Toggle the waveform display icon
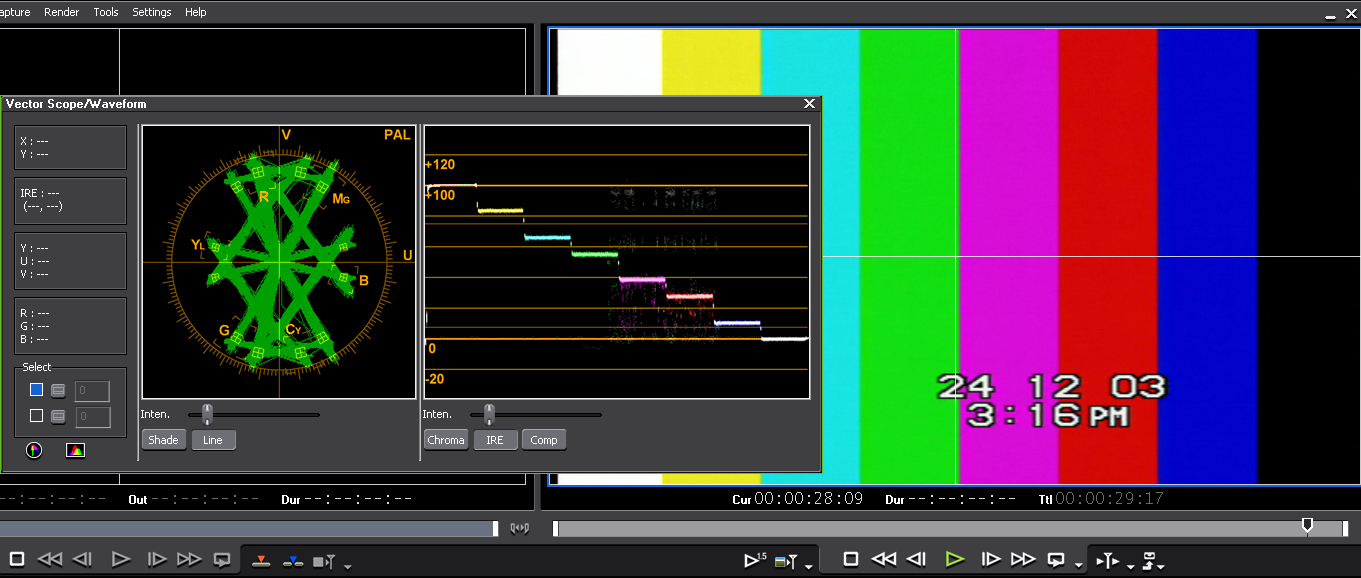Screen dimensions: 1361x578 point(75,450)
